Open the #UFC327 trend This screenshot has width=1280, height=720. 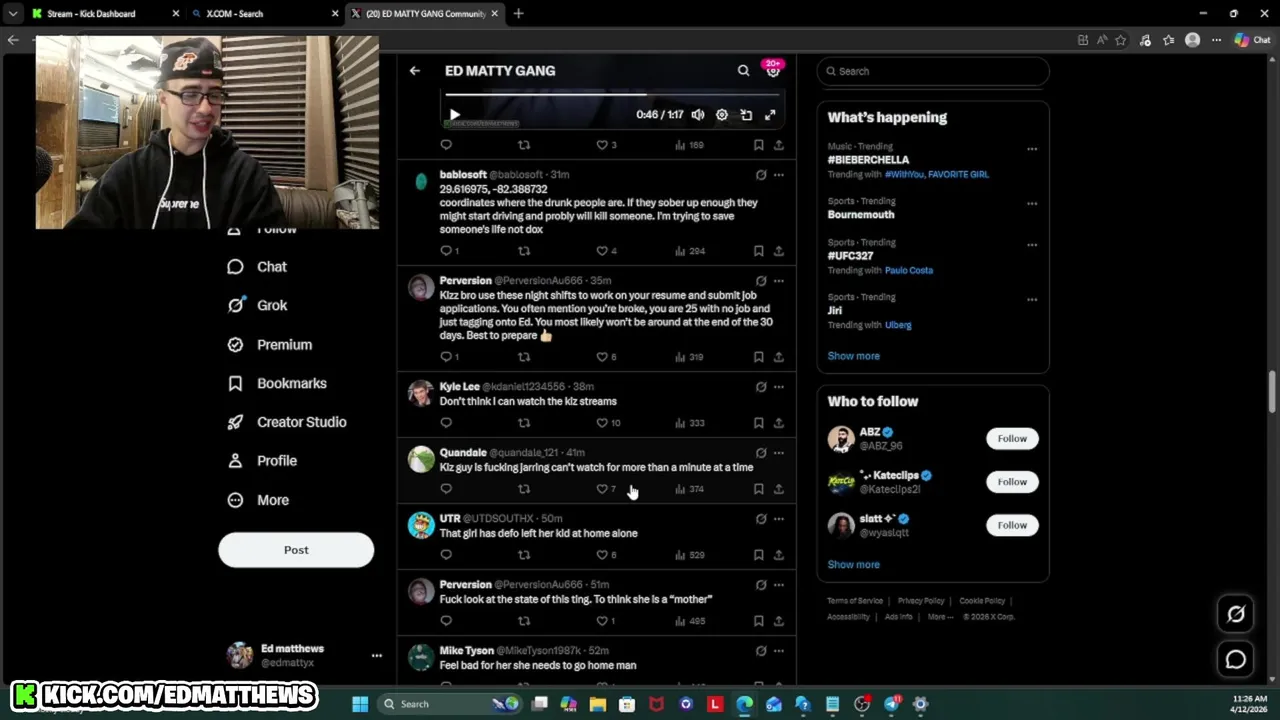850,256
